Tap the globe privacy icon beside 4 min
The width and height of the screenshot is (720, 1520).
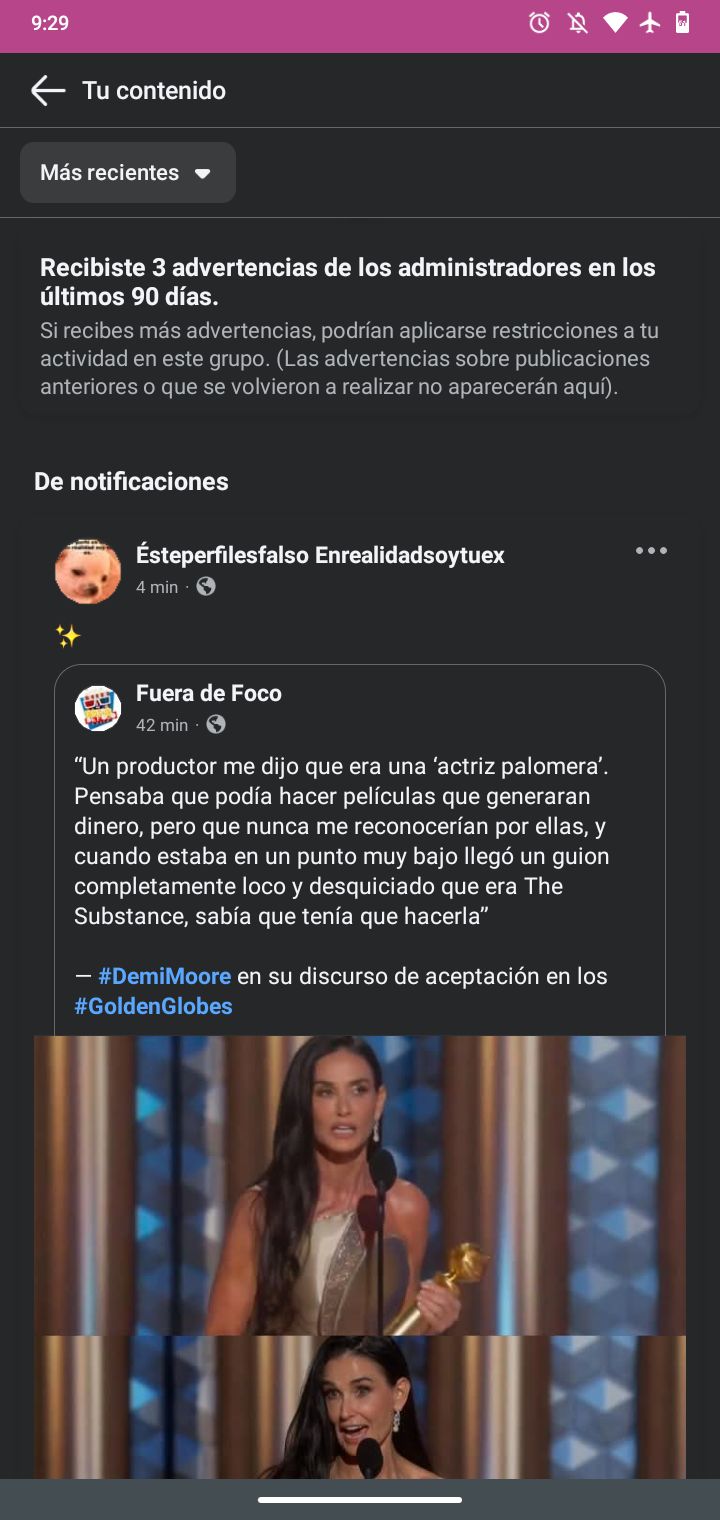[x=206, y=587]
